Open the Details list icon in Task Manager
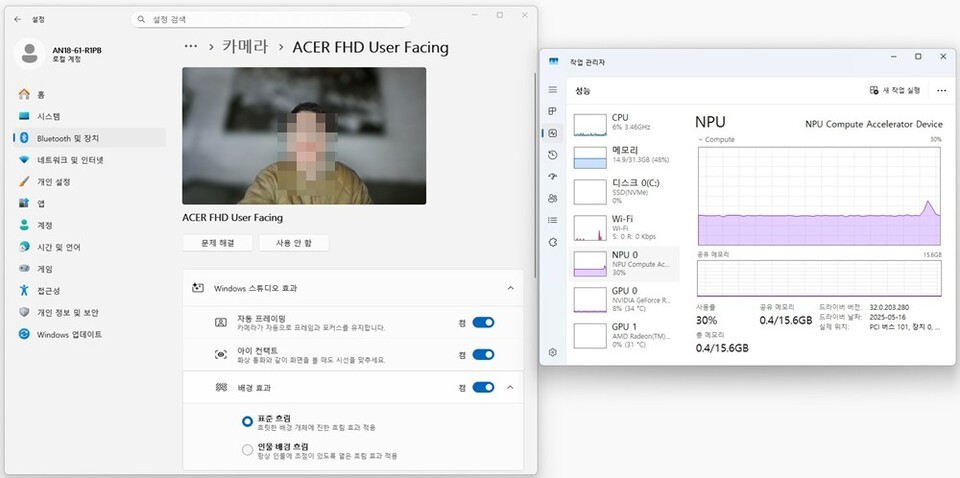This screenshot has width=960, height=478. pyautogui.click(x=553, y=220)
